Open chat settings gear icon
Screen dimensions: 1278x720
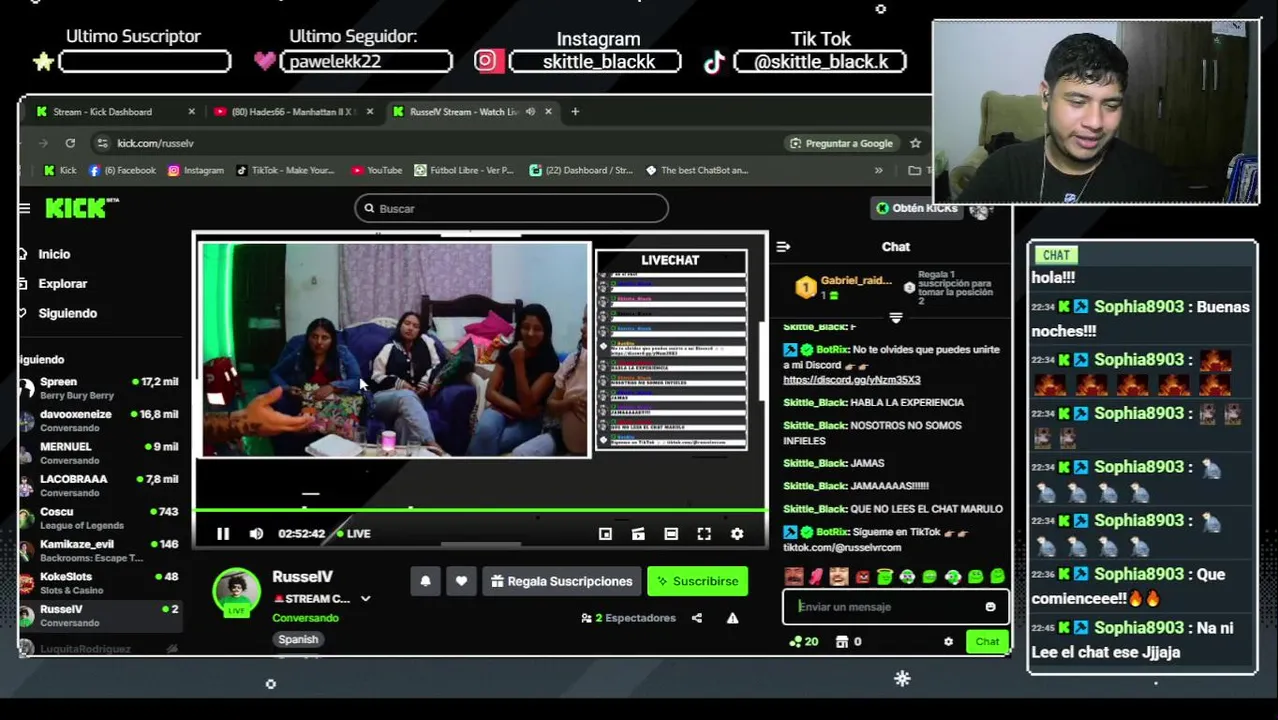(948, 642)
